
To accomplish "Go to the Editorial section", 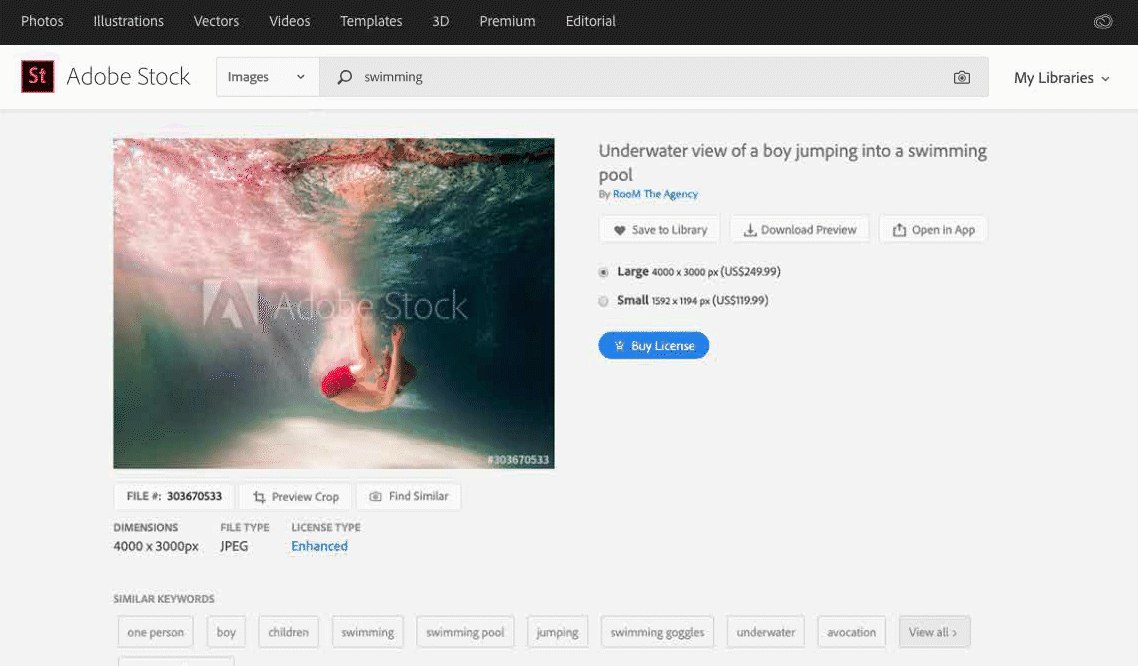I will [x=590, y=21].
